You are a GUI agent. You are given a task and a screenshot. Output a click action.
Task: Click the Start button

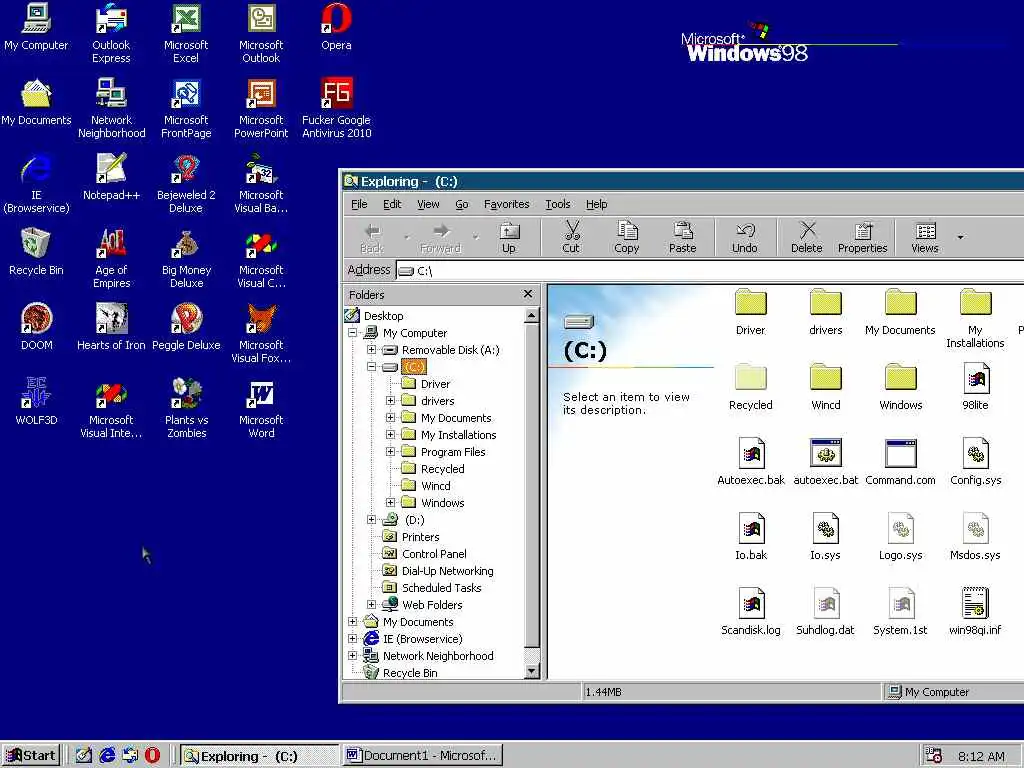pyautogui.click(x=31, y=756)
